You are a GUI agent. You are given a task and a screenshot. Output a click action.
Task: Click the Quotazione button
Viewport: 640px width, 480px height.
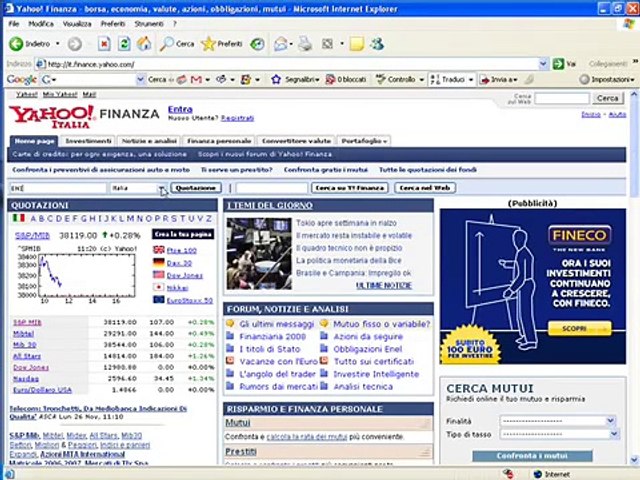click(x=196, y=188)
